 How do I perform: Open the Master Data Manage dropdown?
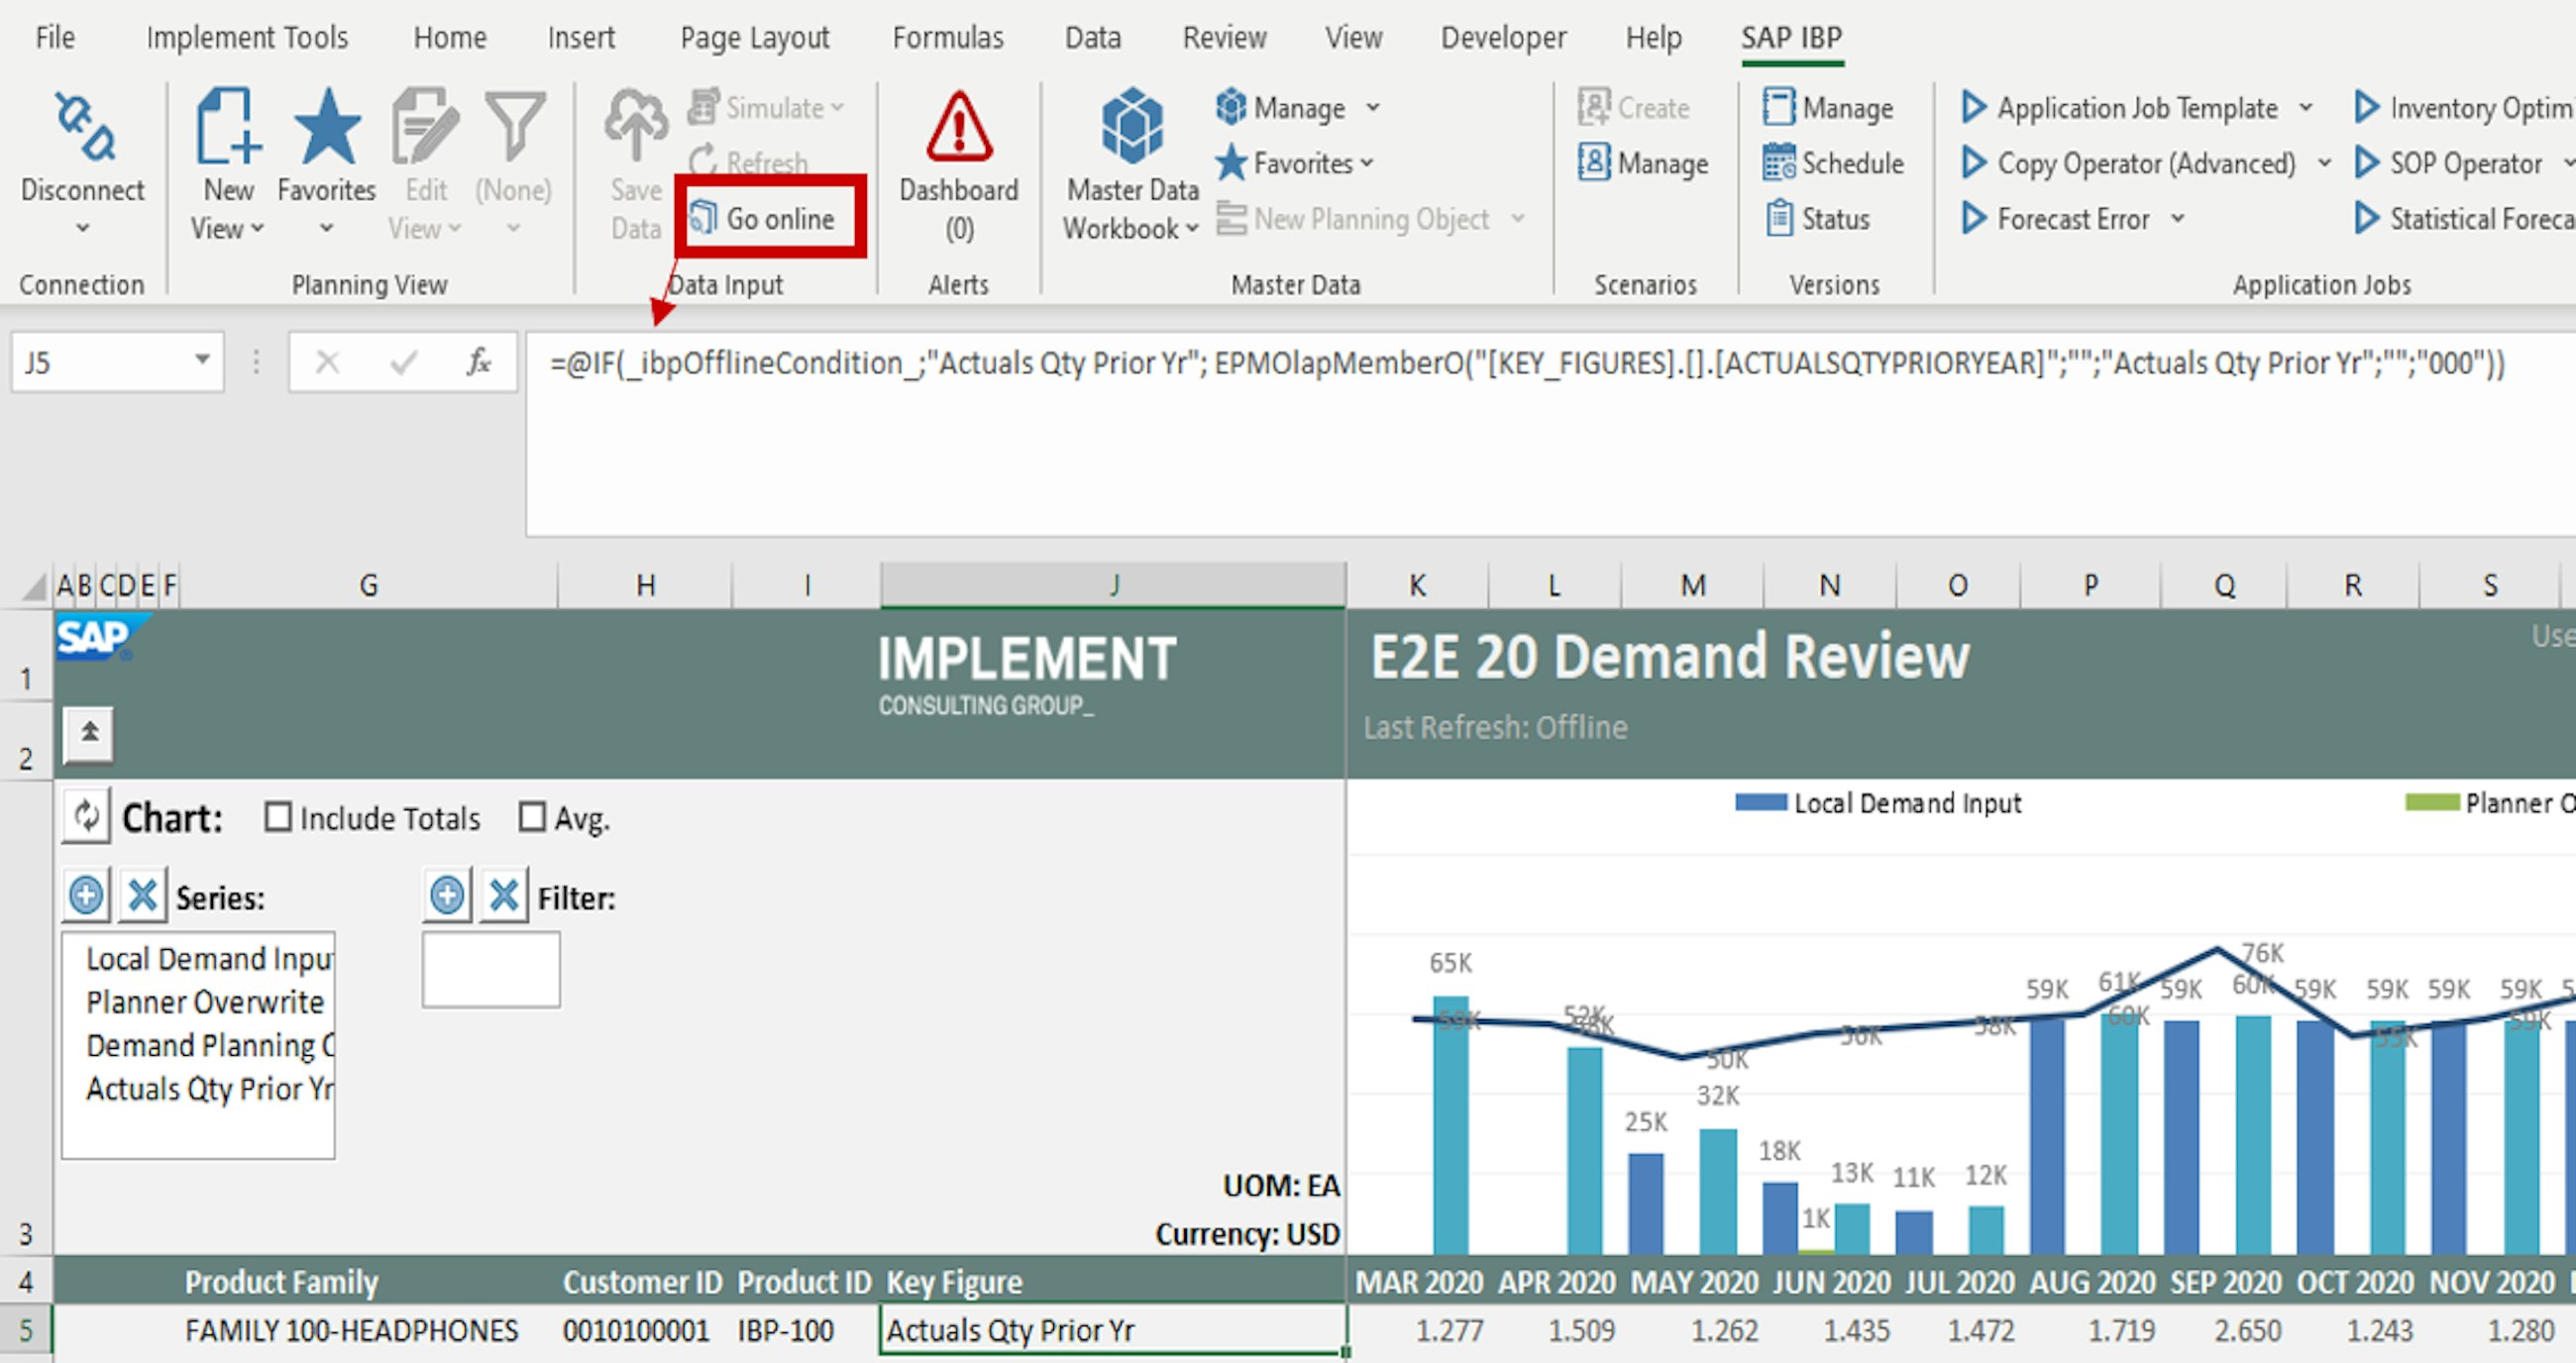pos(1373,108)
